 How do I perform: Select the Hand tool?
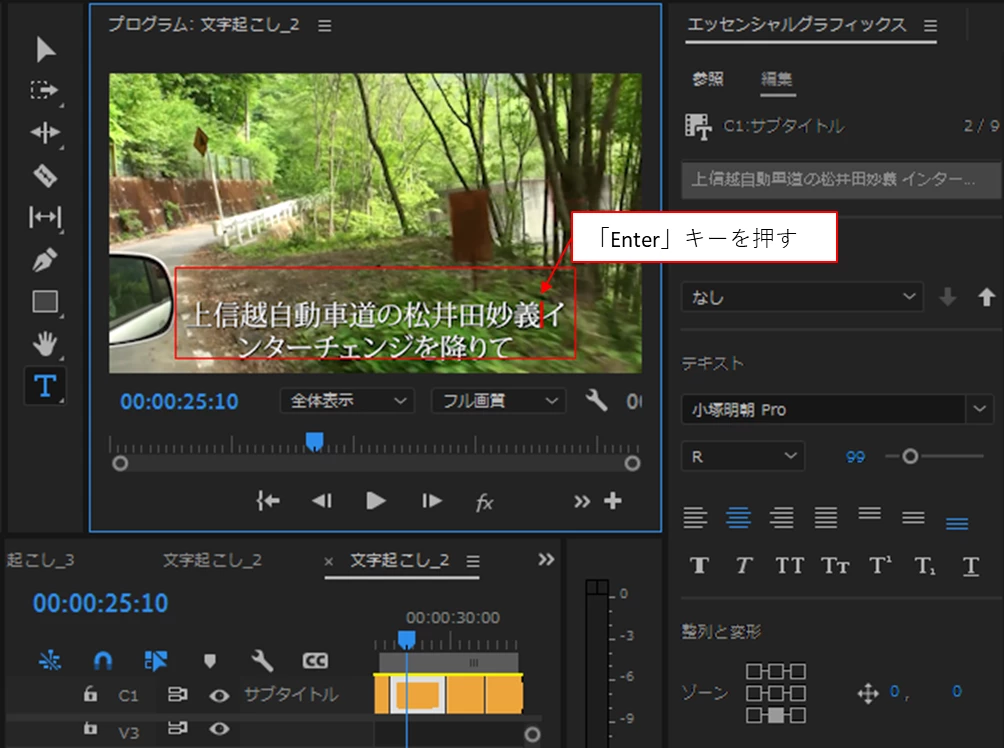45,344
